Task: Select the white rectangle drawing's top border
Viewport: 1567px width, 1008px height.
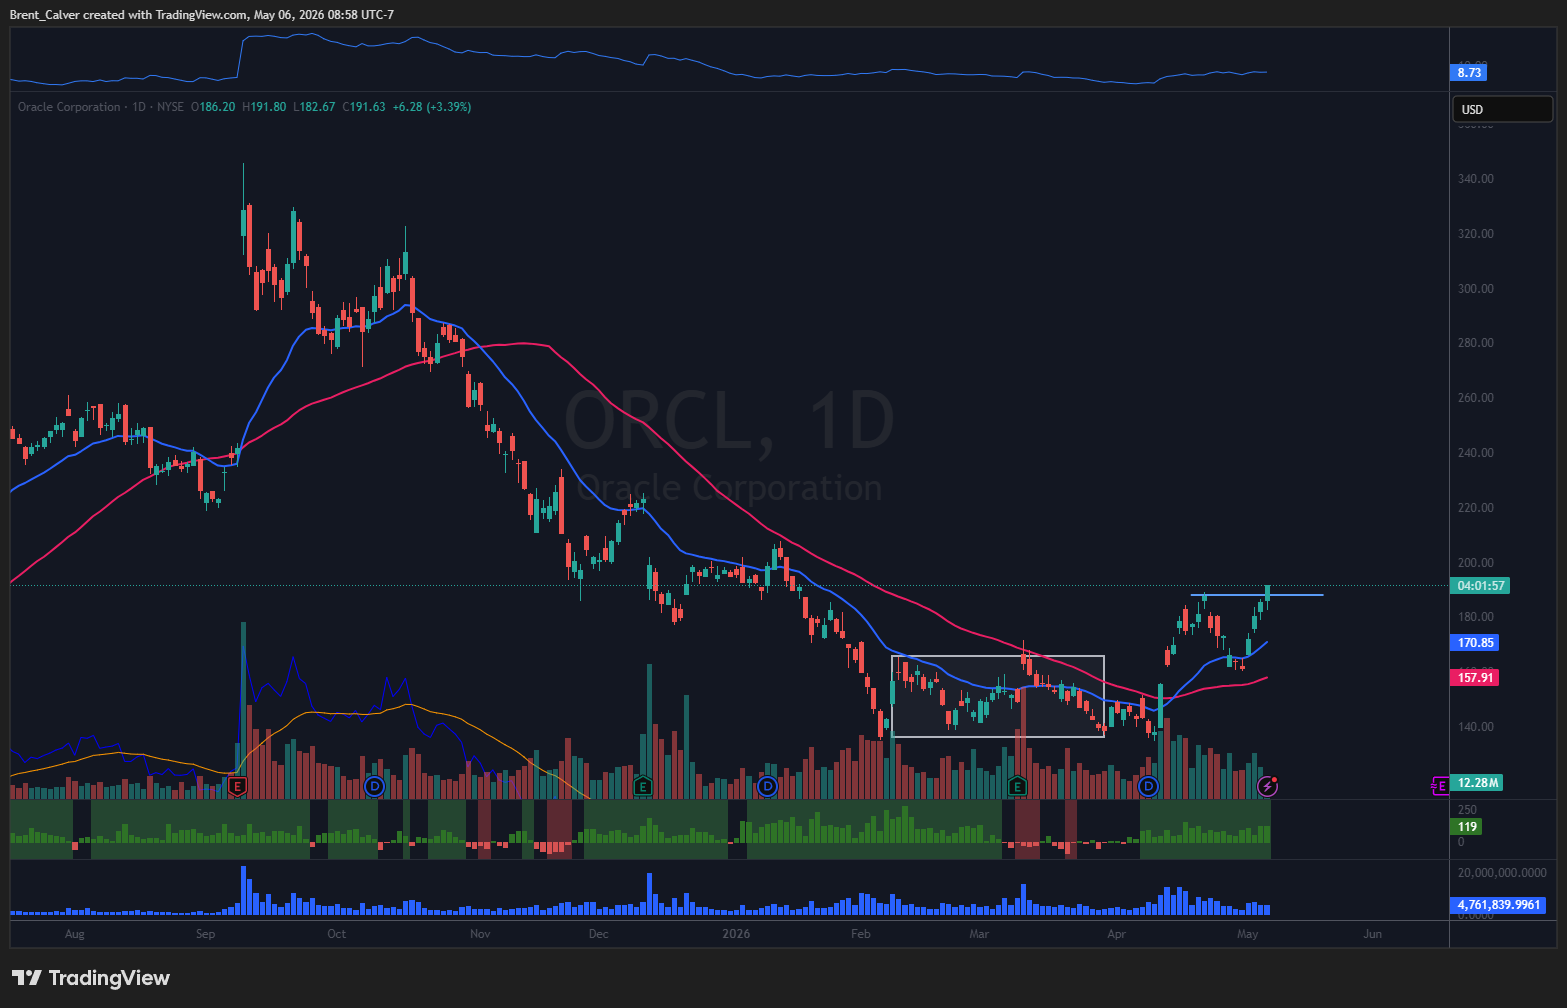Action: pyautogui.click(x=998, y=656)
